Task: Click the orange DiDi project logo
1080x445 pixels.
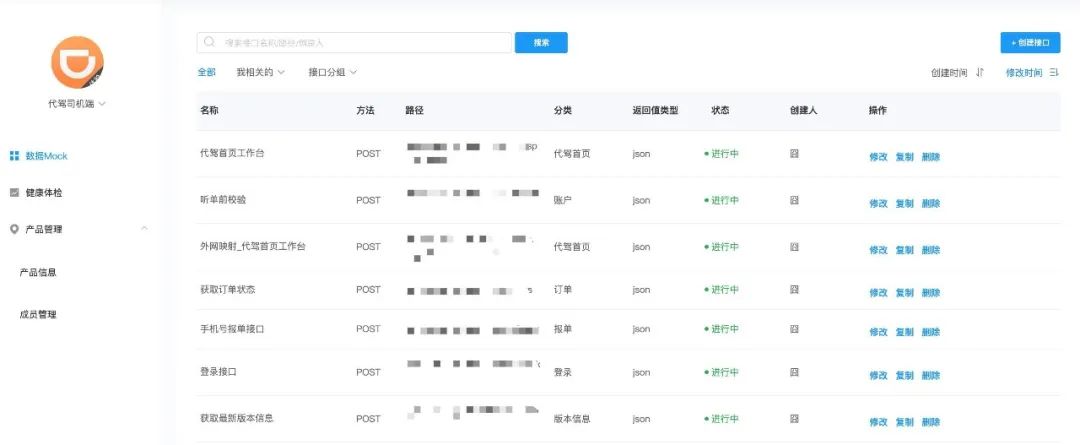Action: coord(77,63)
